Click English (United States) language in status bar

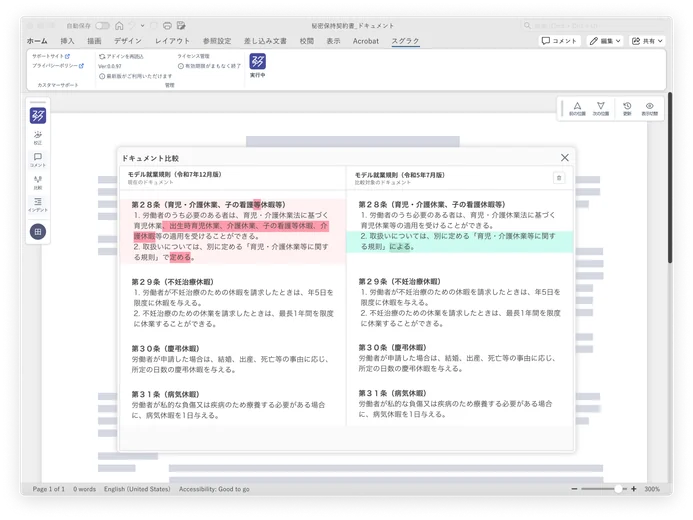137,489
